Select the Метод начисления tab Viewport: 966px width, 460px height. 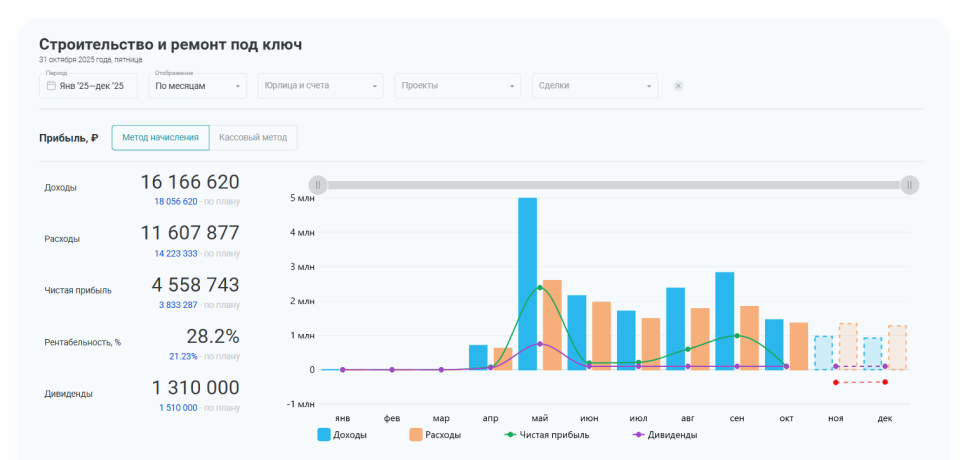click(160, 138)
